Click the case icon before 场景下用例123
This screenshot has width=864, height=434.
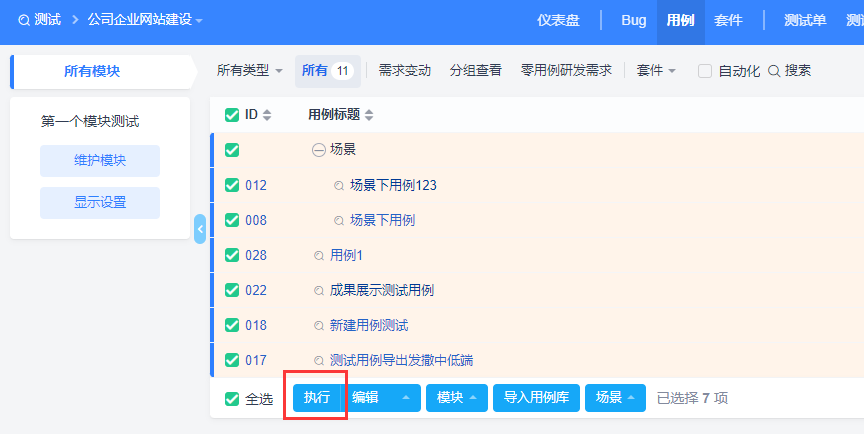coord(339,186)
